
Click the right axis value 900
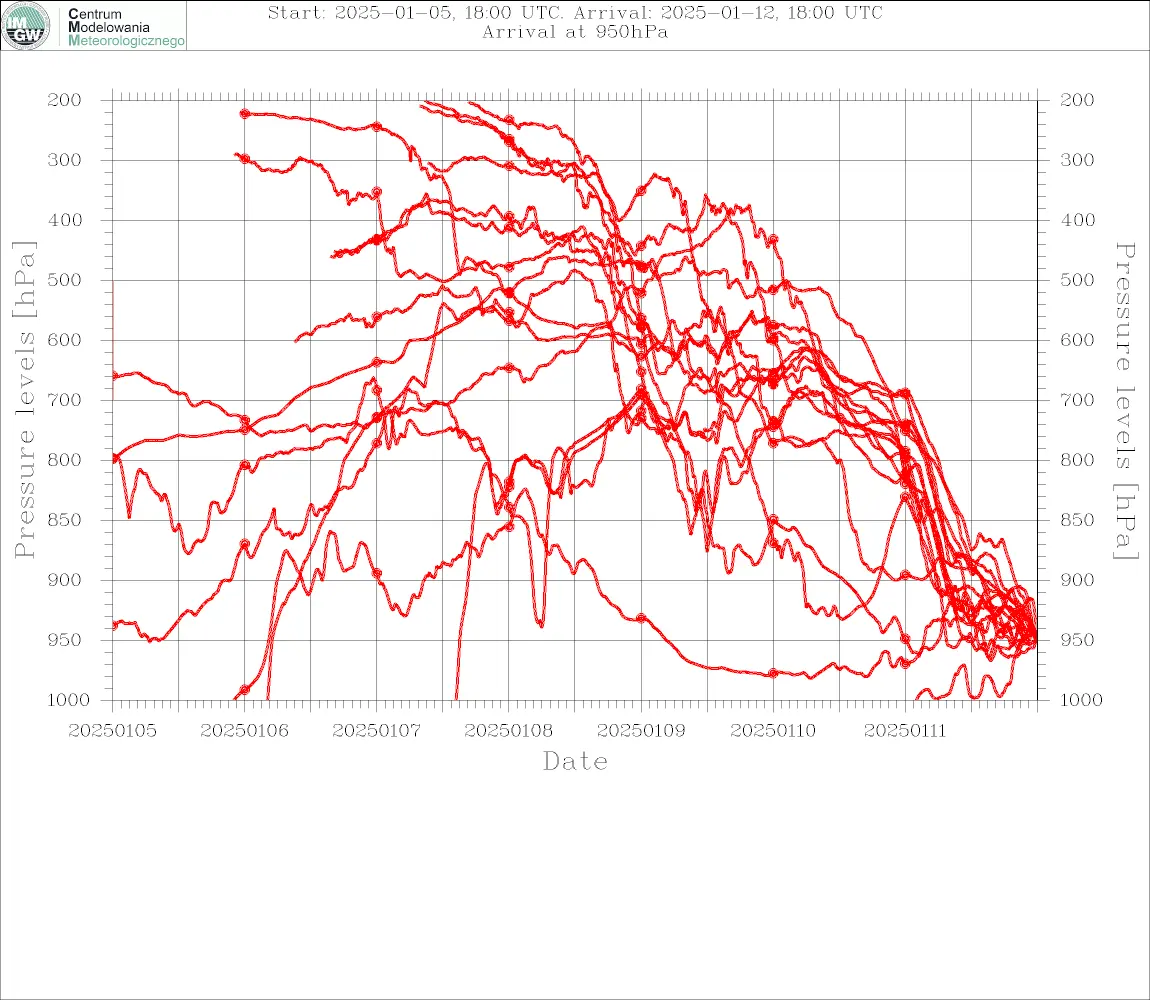point(1077,580)
